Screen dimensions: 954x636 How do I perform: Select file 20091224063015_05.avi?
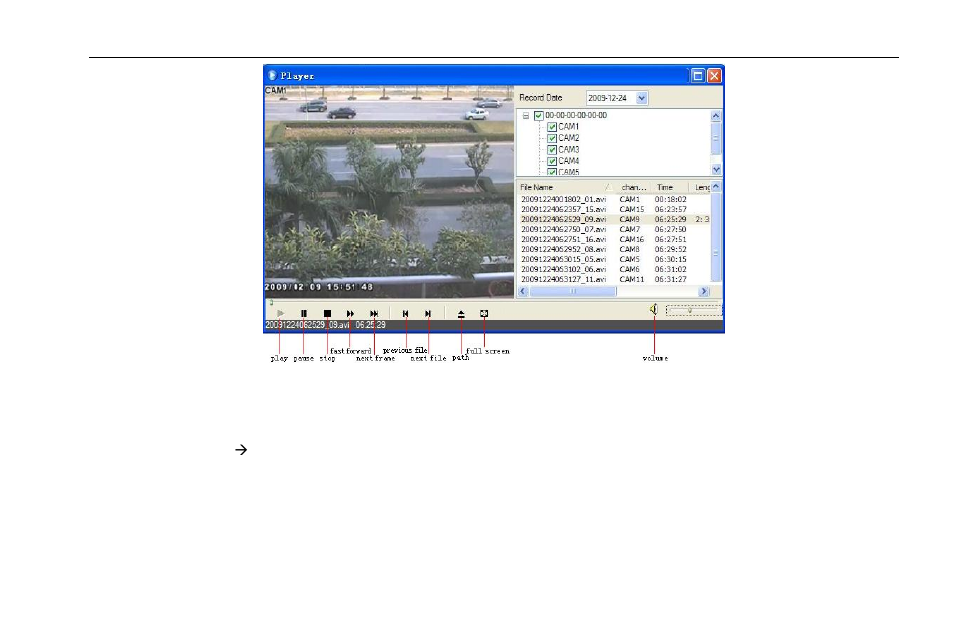(x=563, y=259)
